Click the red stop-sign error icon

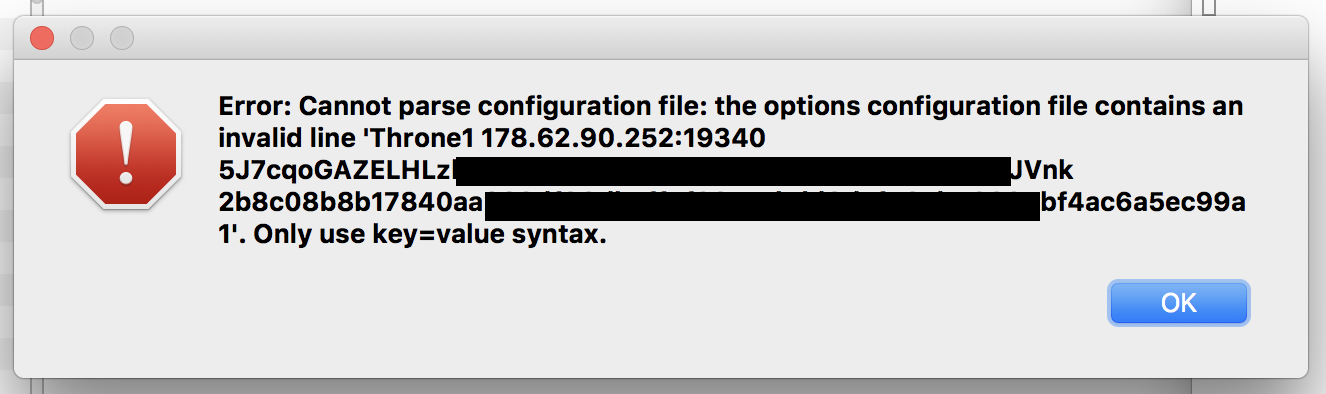125,154
